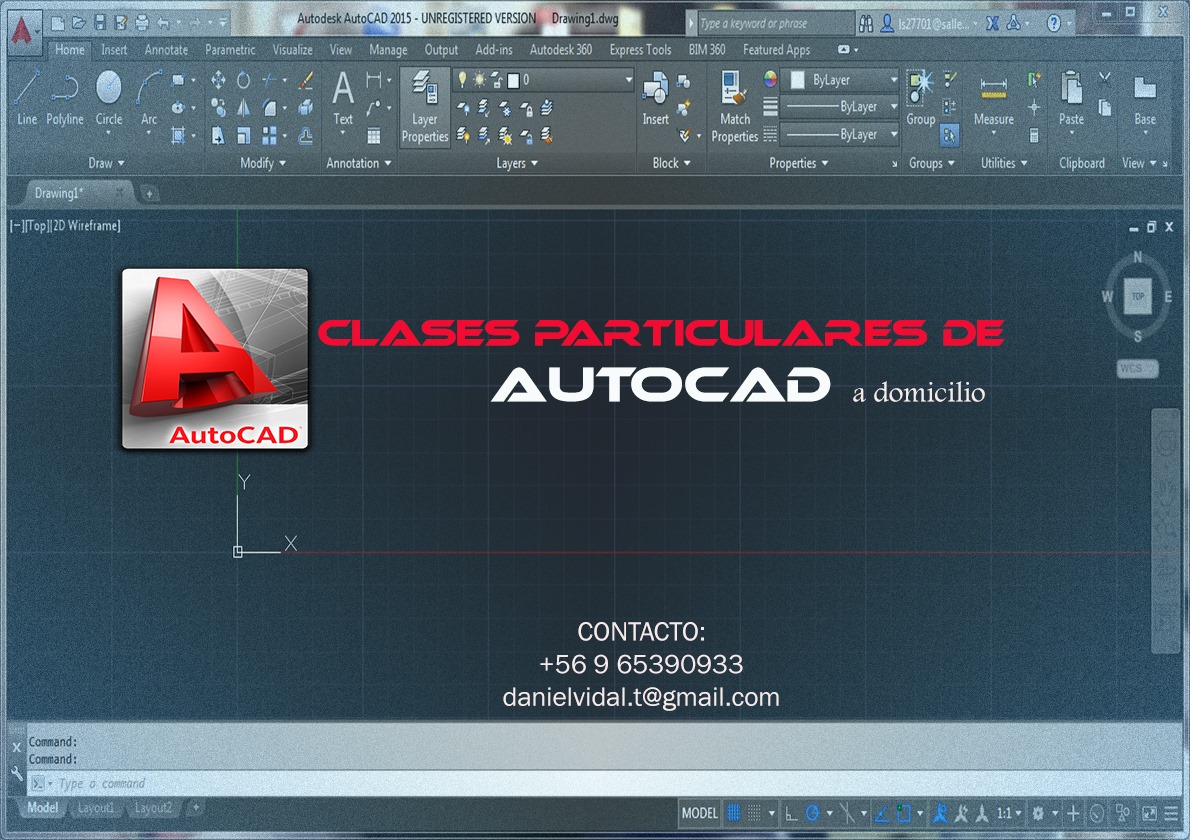The image size is (1190, 840).
Task: Click the Table icon in Annotation panel
Action: tap(373, 136)
